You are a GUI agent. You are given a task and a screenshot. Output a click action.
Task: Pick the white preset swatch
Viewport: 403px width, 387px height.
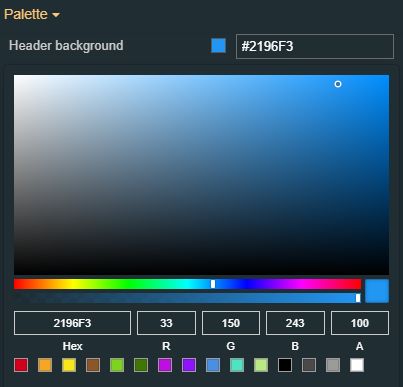[x=357, y=365]
